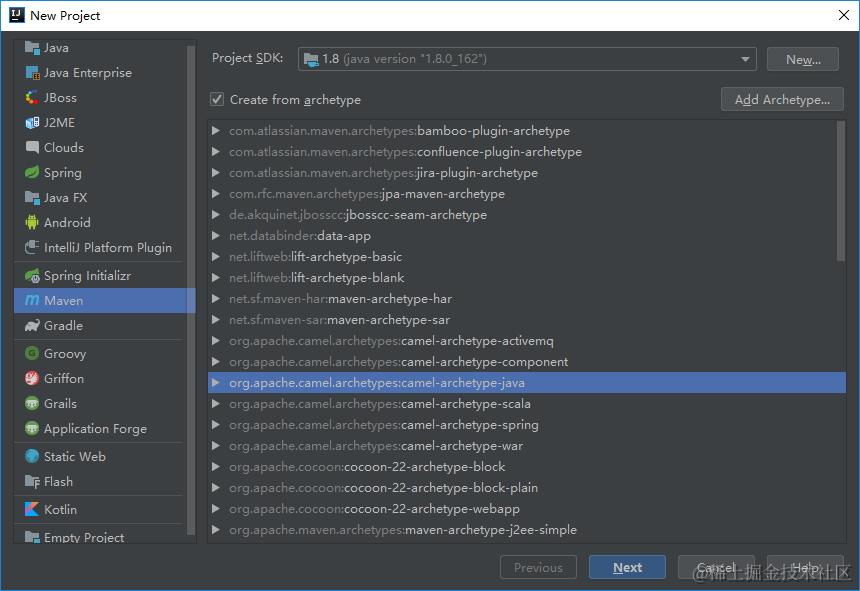Viewport: 860px width, 591px height.
Task: Select cocoon-22-archetype-block row
Action: [x=527, y=467]
